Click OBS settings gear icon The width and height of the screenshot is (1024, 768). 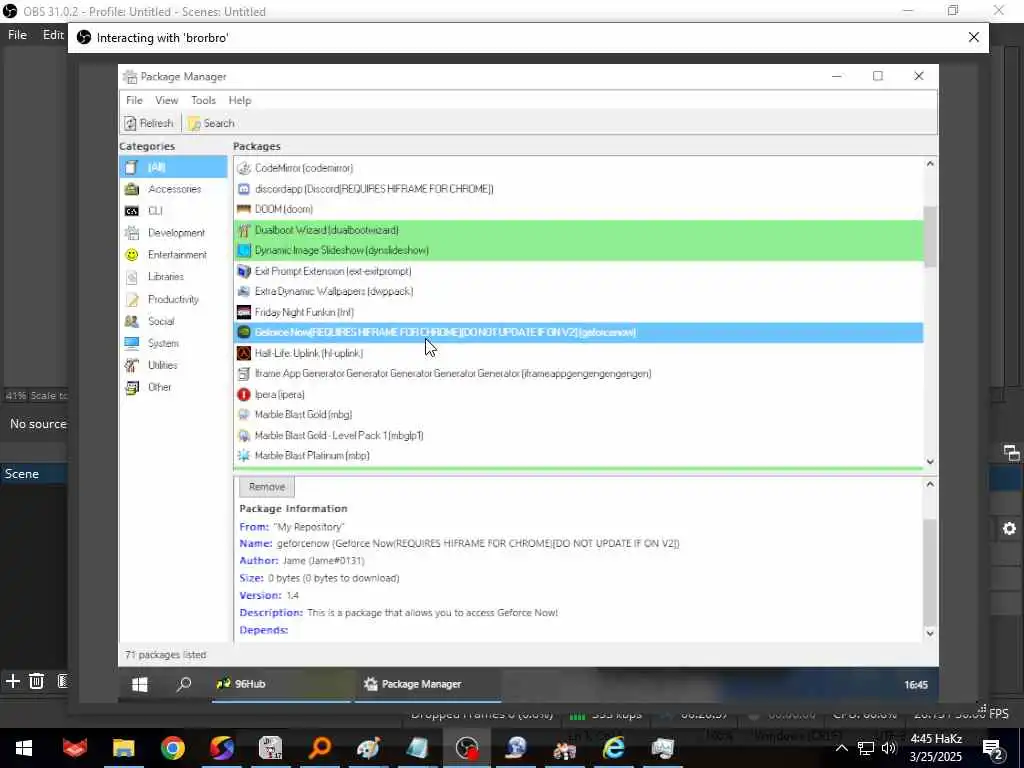1010,529
